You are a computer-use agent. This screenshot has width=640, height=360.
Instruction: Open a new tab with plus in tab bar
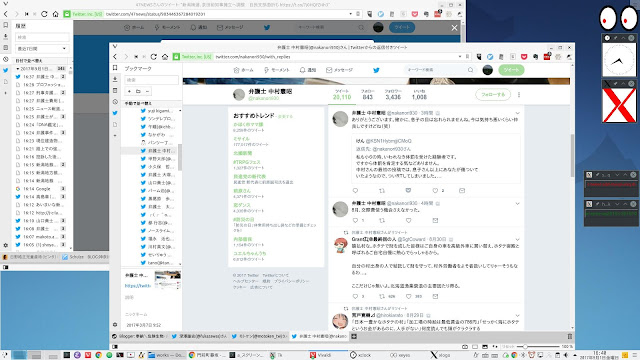[x=354, y=336]
